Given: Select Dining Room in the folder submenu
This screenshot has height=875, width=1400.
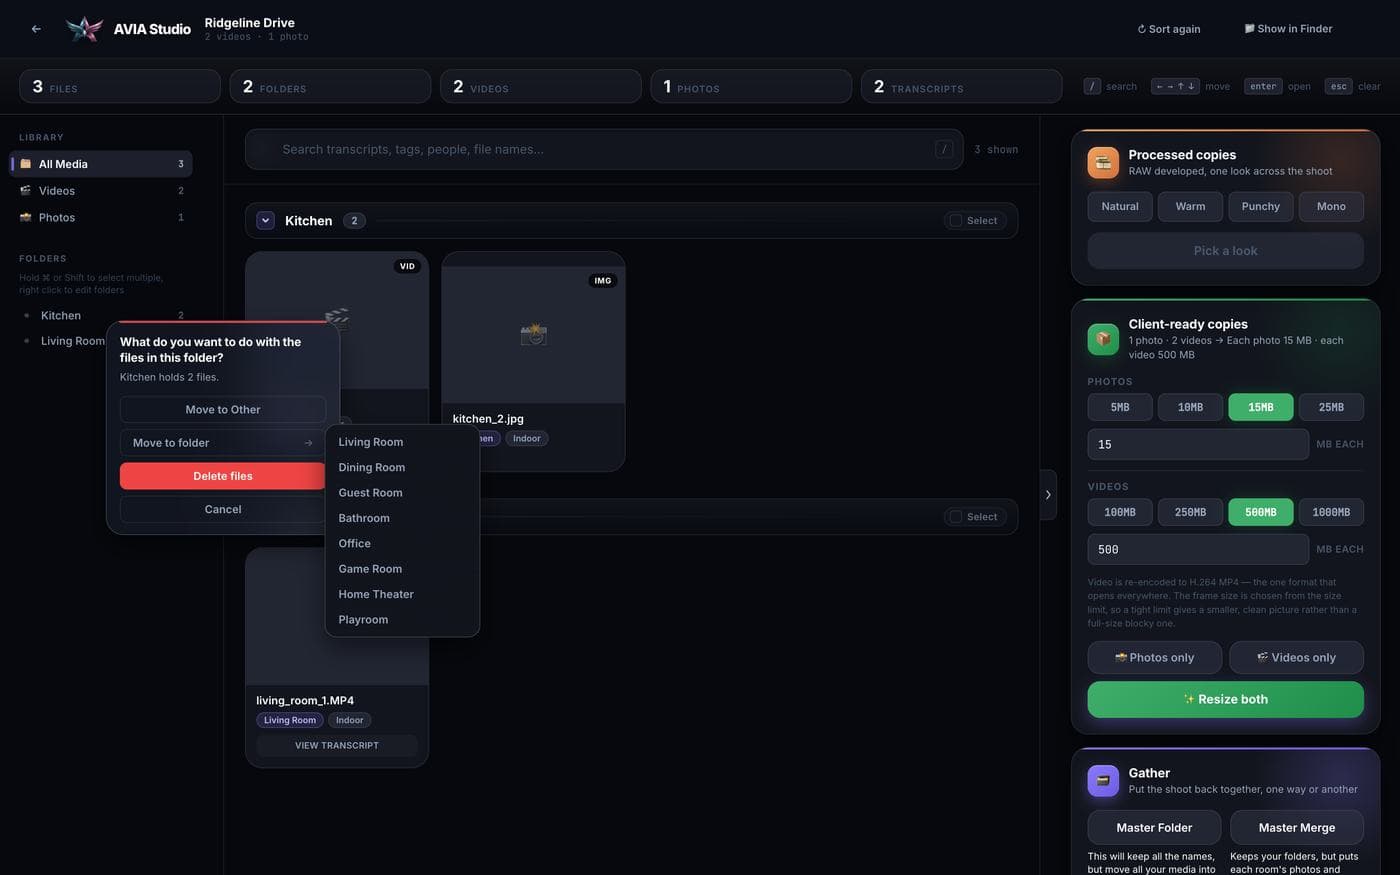Looking at the screenshot, I should (x=402, y=467).
